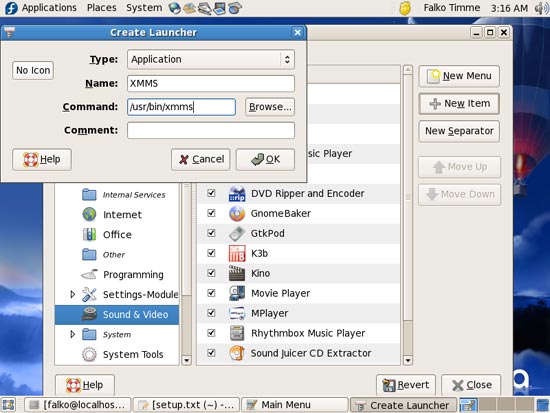This screenshot has width=550, height=413.
Task: Expand the System tree node
Action: pos(72,334)
